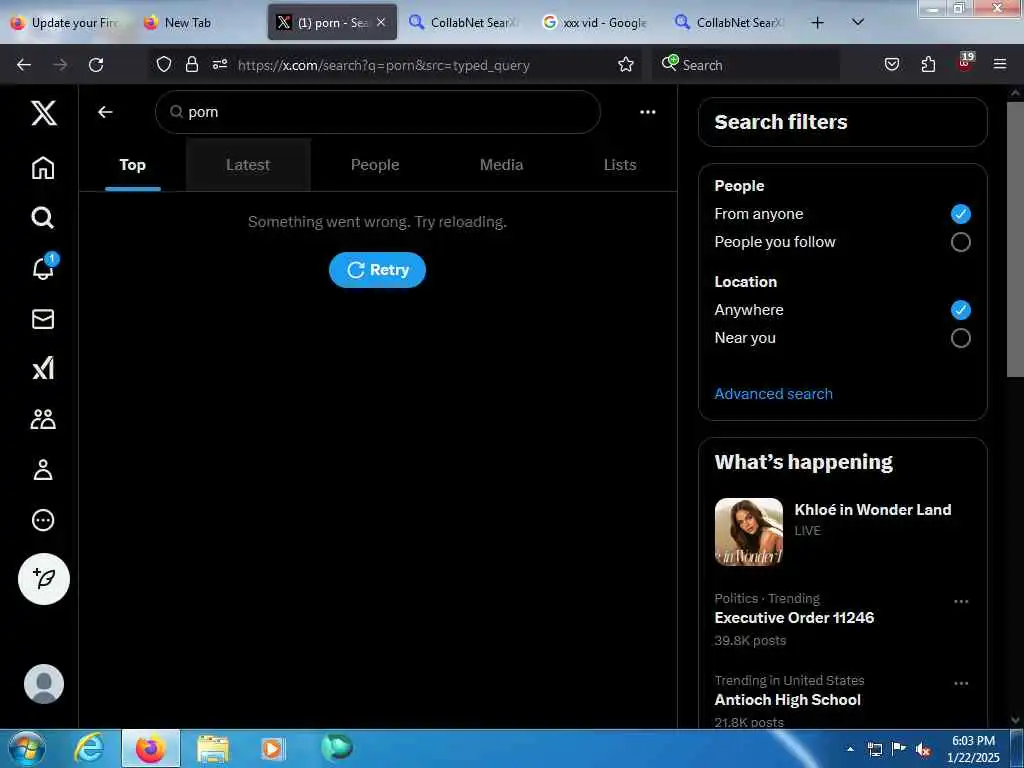This screenshot has height=768, width=1024.
Task: Click the compose Post feather button
Action: pyautogui.click(x=44, y=579)
